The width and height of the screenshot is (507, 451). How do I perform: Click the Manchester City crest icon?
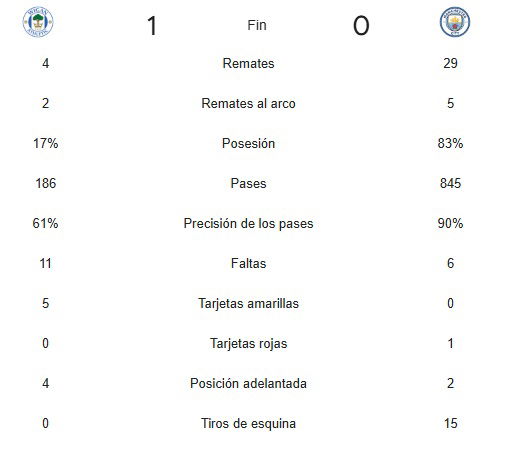(x=455, y=22)
